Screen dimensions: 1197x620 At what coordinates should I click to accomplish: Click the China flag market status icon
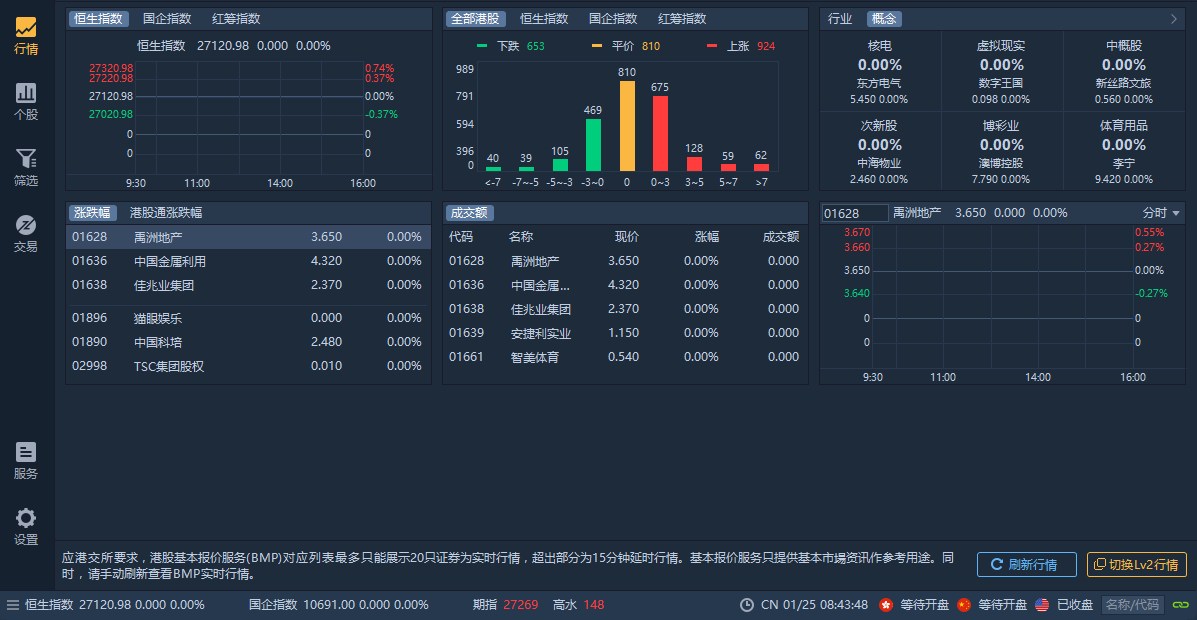[964, 605]
